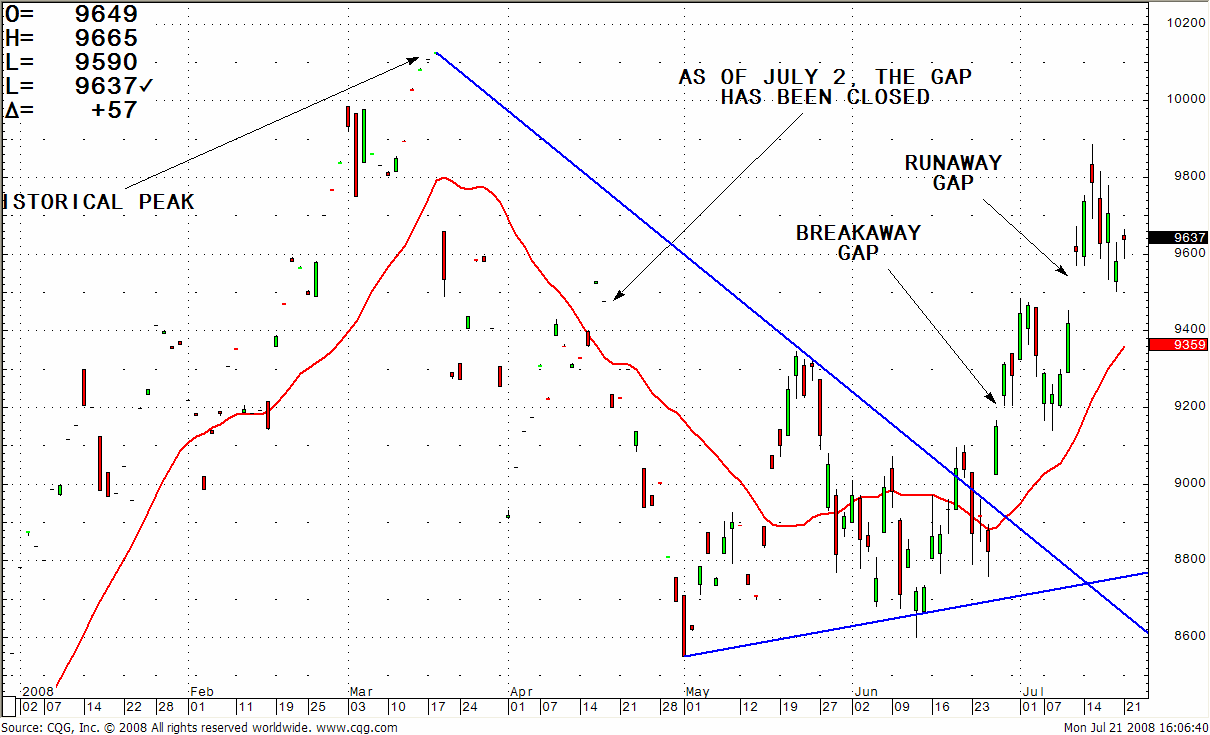Select the 2008 year label on time axis
The height and width of the screenshot is (735, 1210).
click(37, 691)
